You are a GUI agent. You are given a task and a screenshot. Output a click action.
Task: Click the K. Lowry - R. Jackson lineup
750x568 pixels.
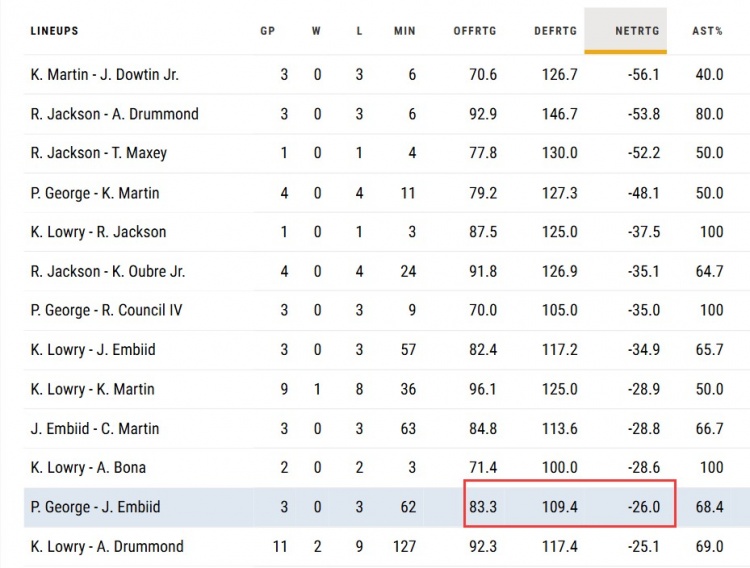coord(98,232)
